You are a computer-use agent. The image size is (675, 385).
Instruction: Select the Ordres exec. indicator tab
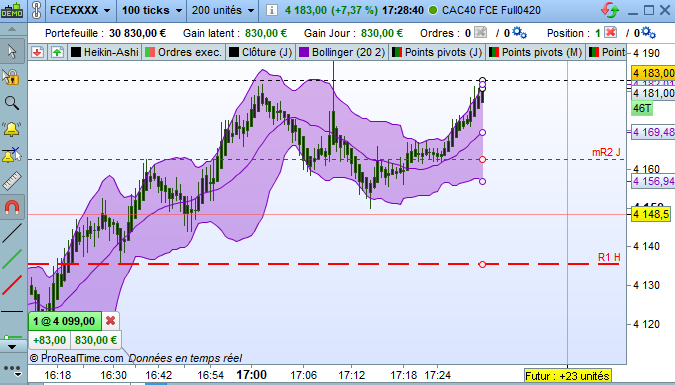click(x=183, y=52)
